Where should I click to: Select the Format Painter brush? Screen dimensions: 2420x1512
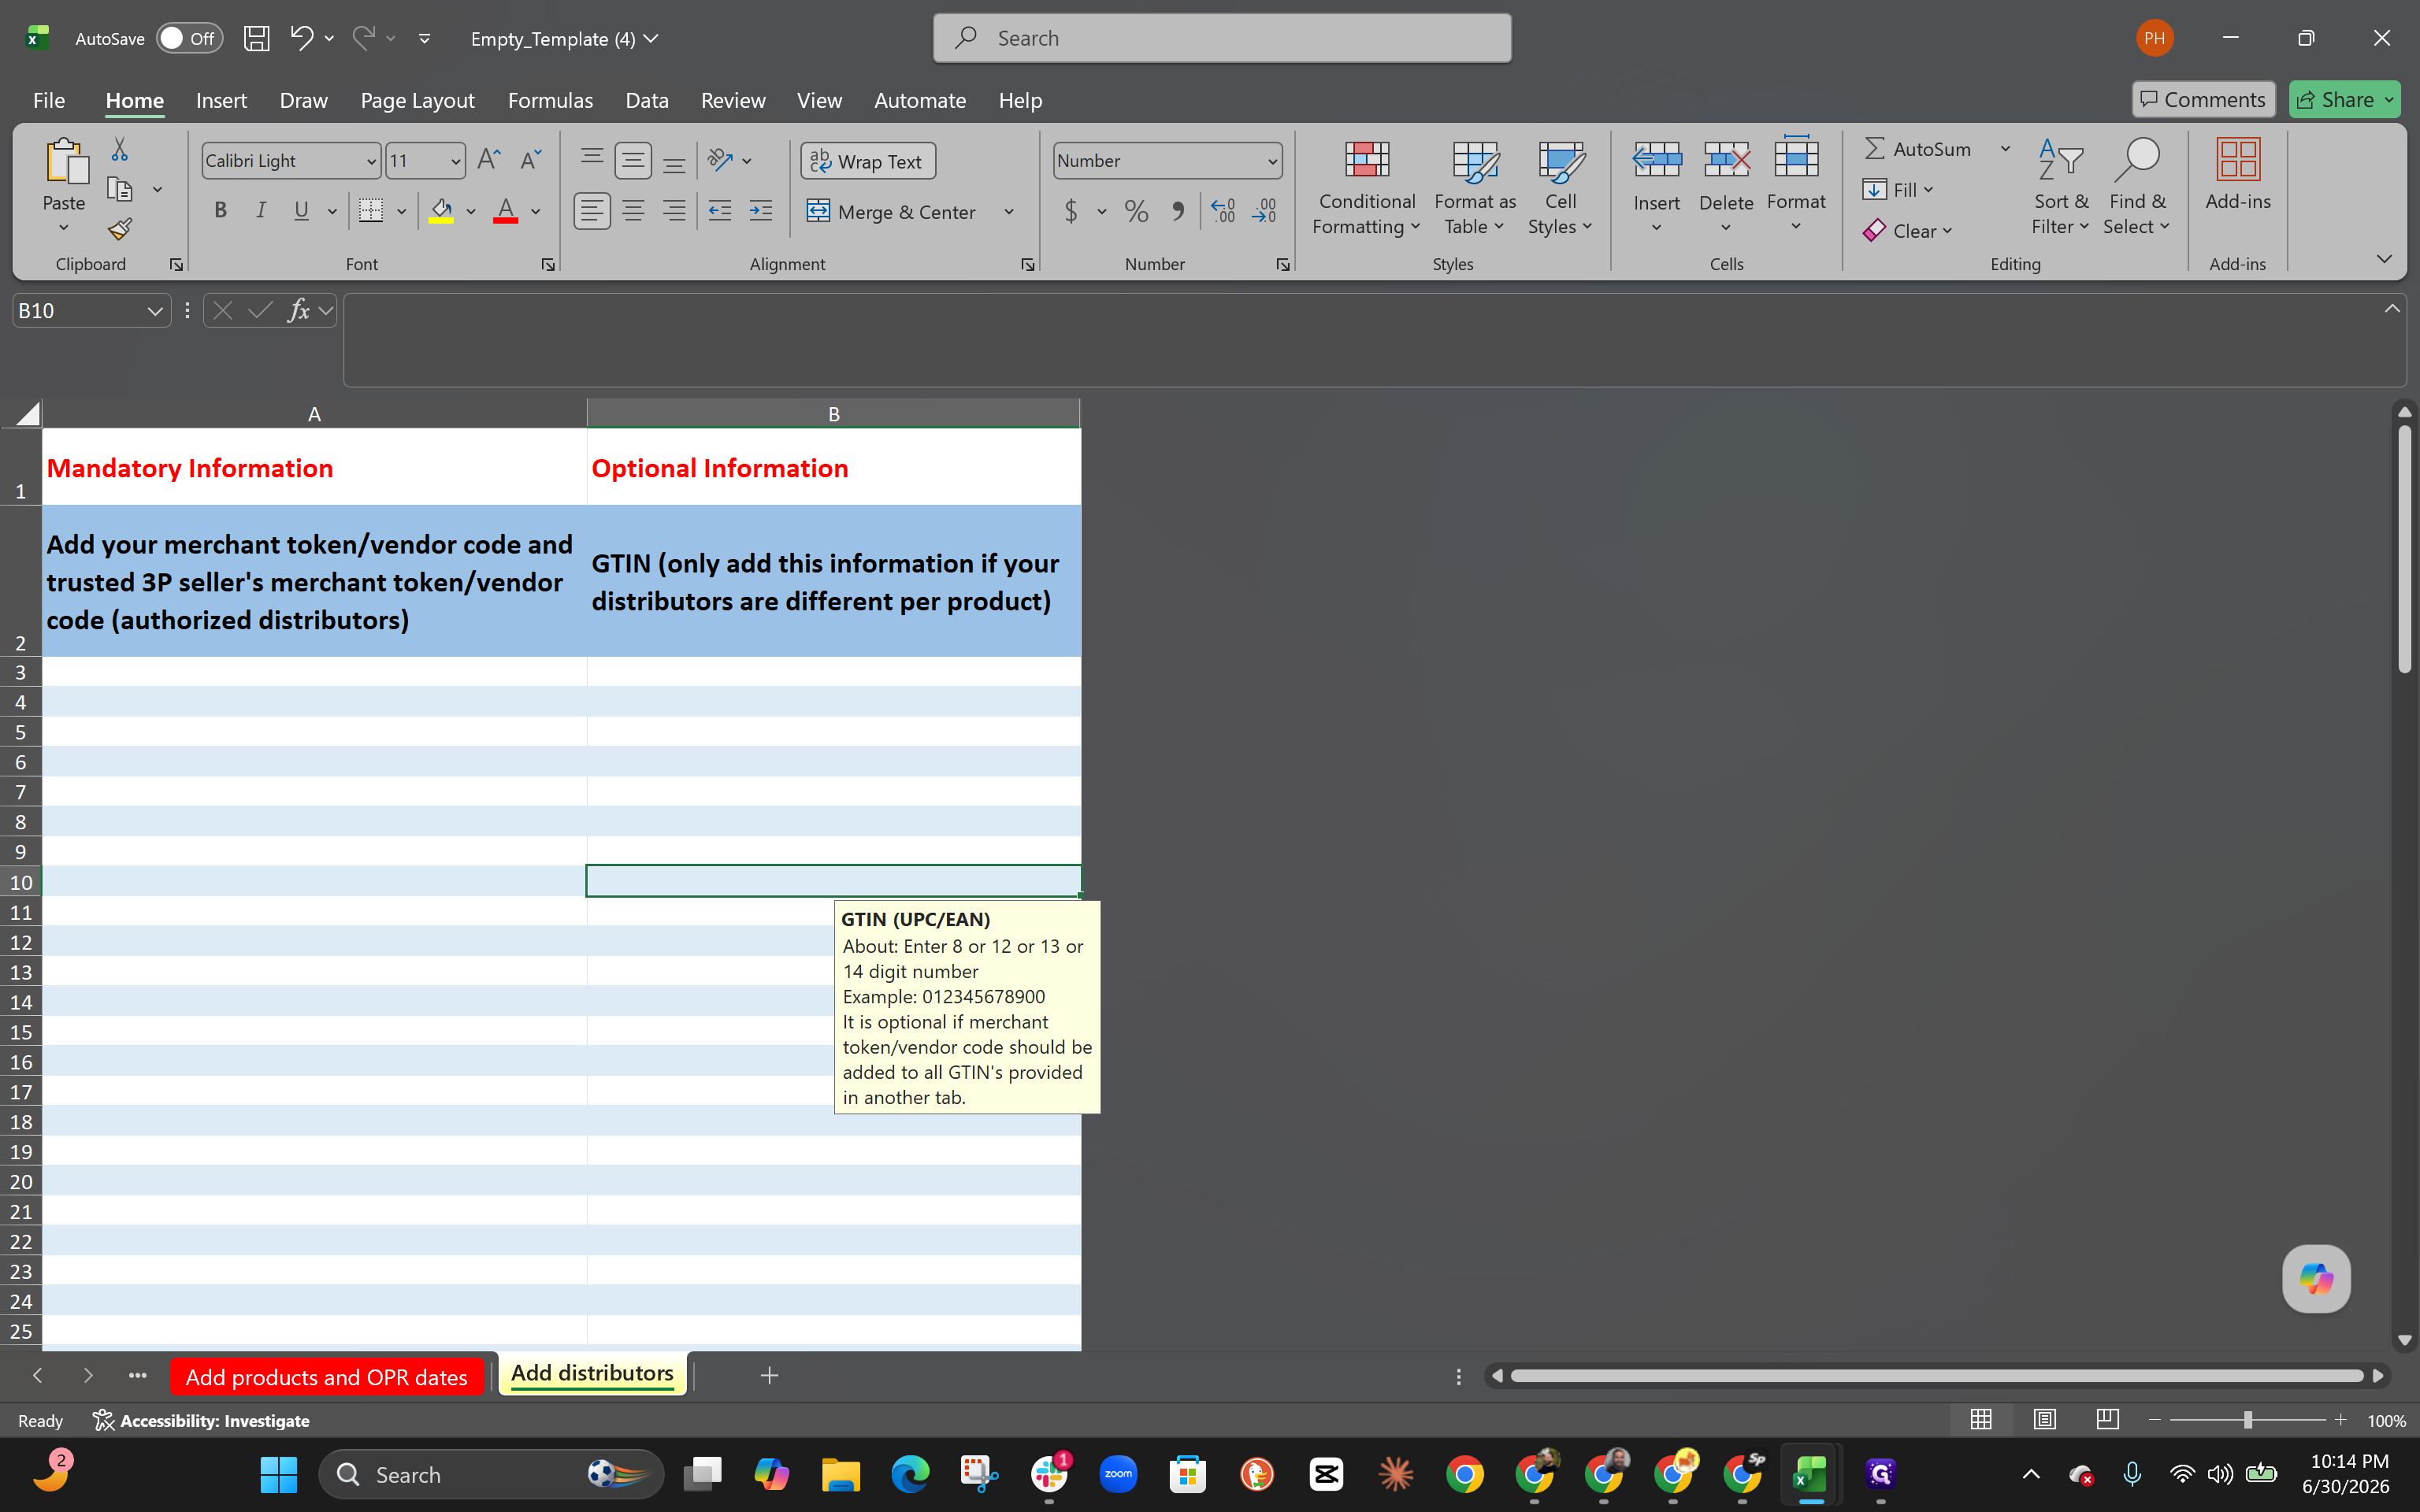pos(119,229)
